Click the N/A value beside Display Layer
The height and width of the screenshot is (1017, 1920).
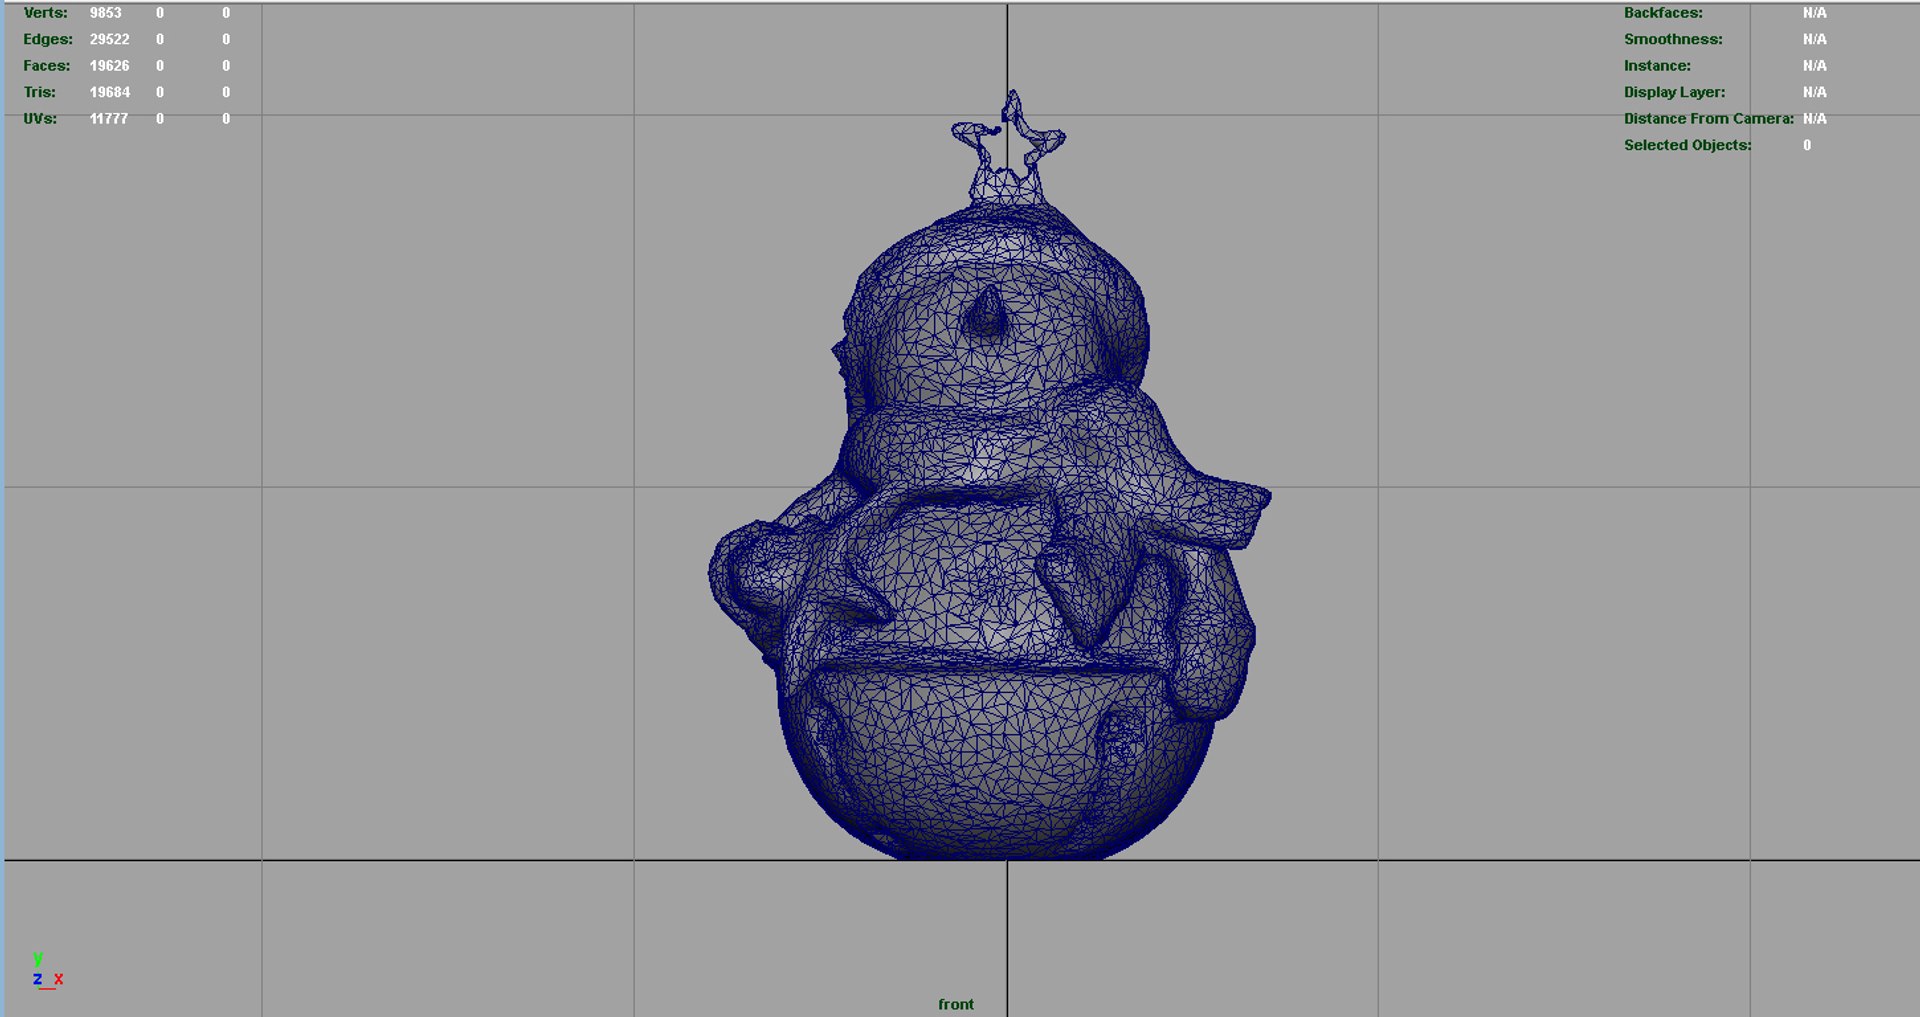pyautogui.click(x=1814, y=92)
